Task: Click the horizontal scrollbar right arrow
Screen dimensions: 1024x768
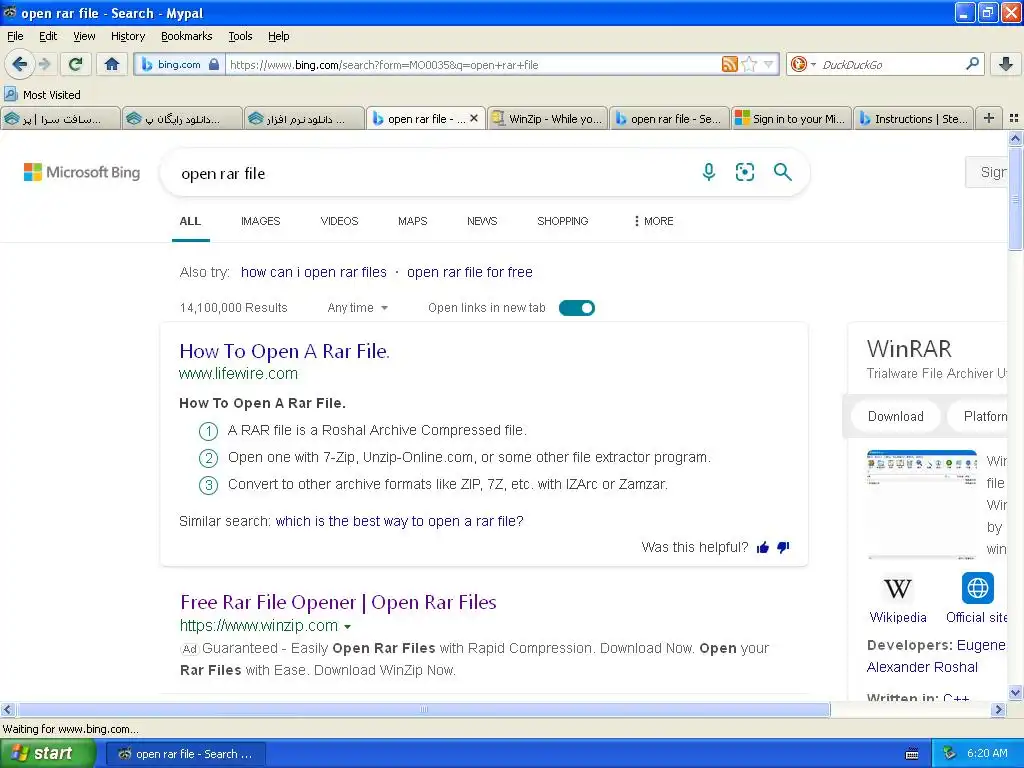Action: (x=999, y=709)
